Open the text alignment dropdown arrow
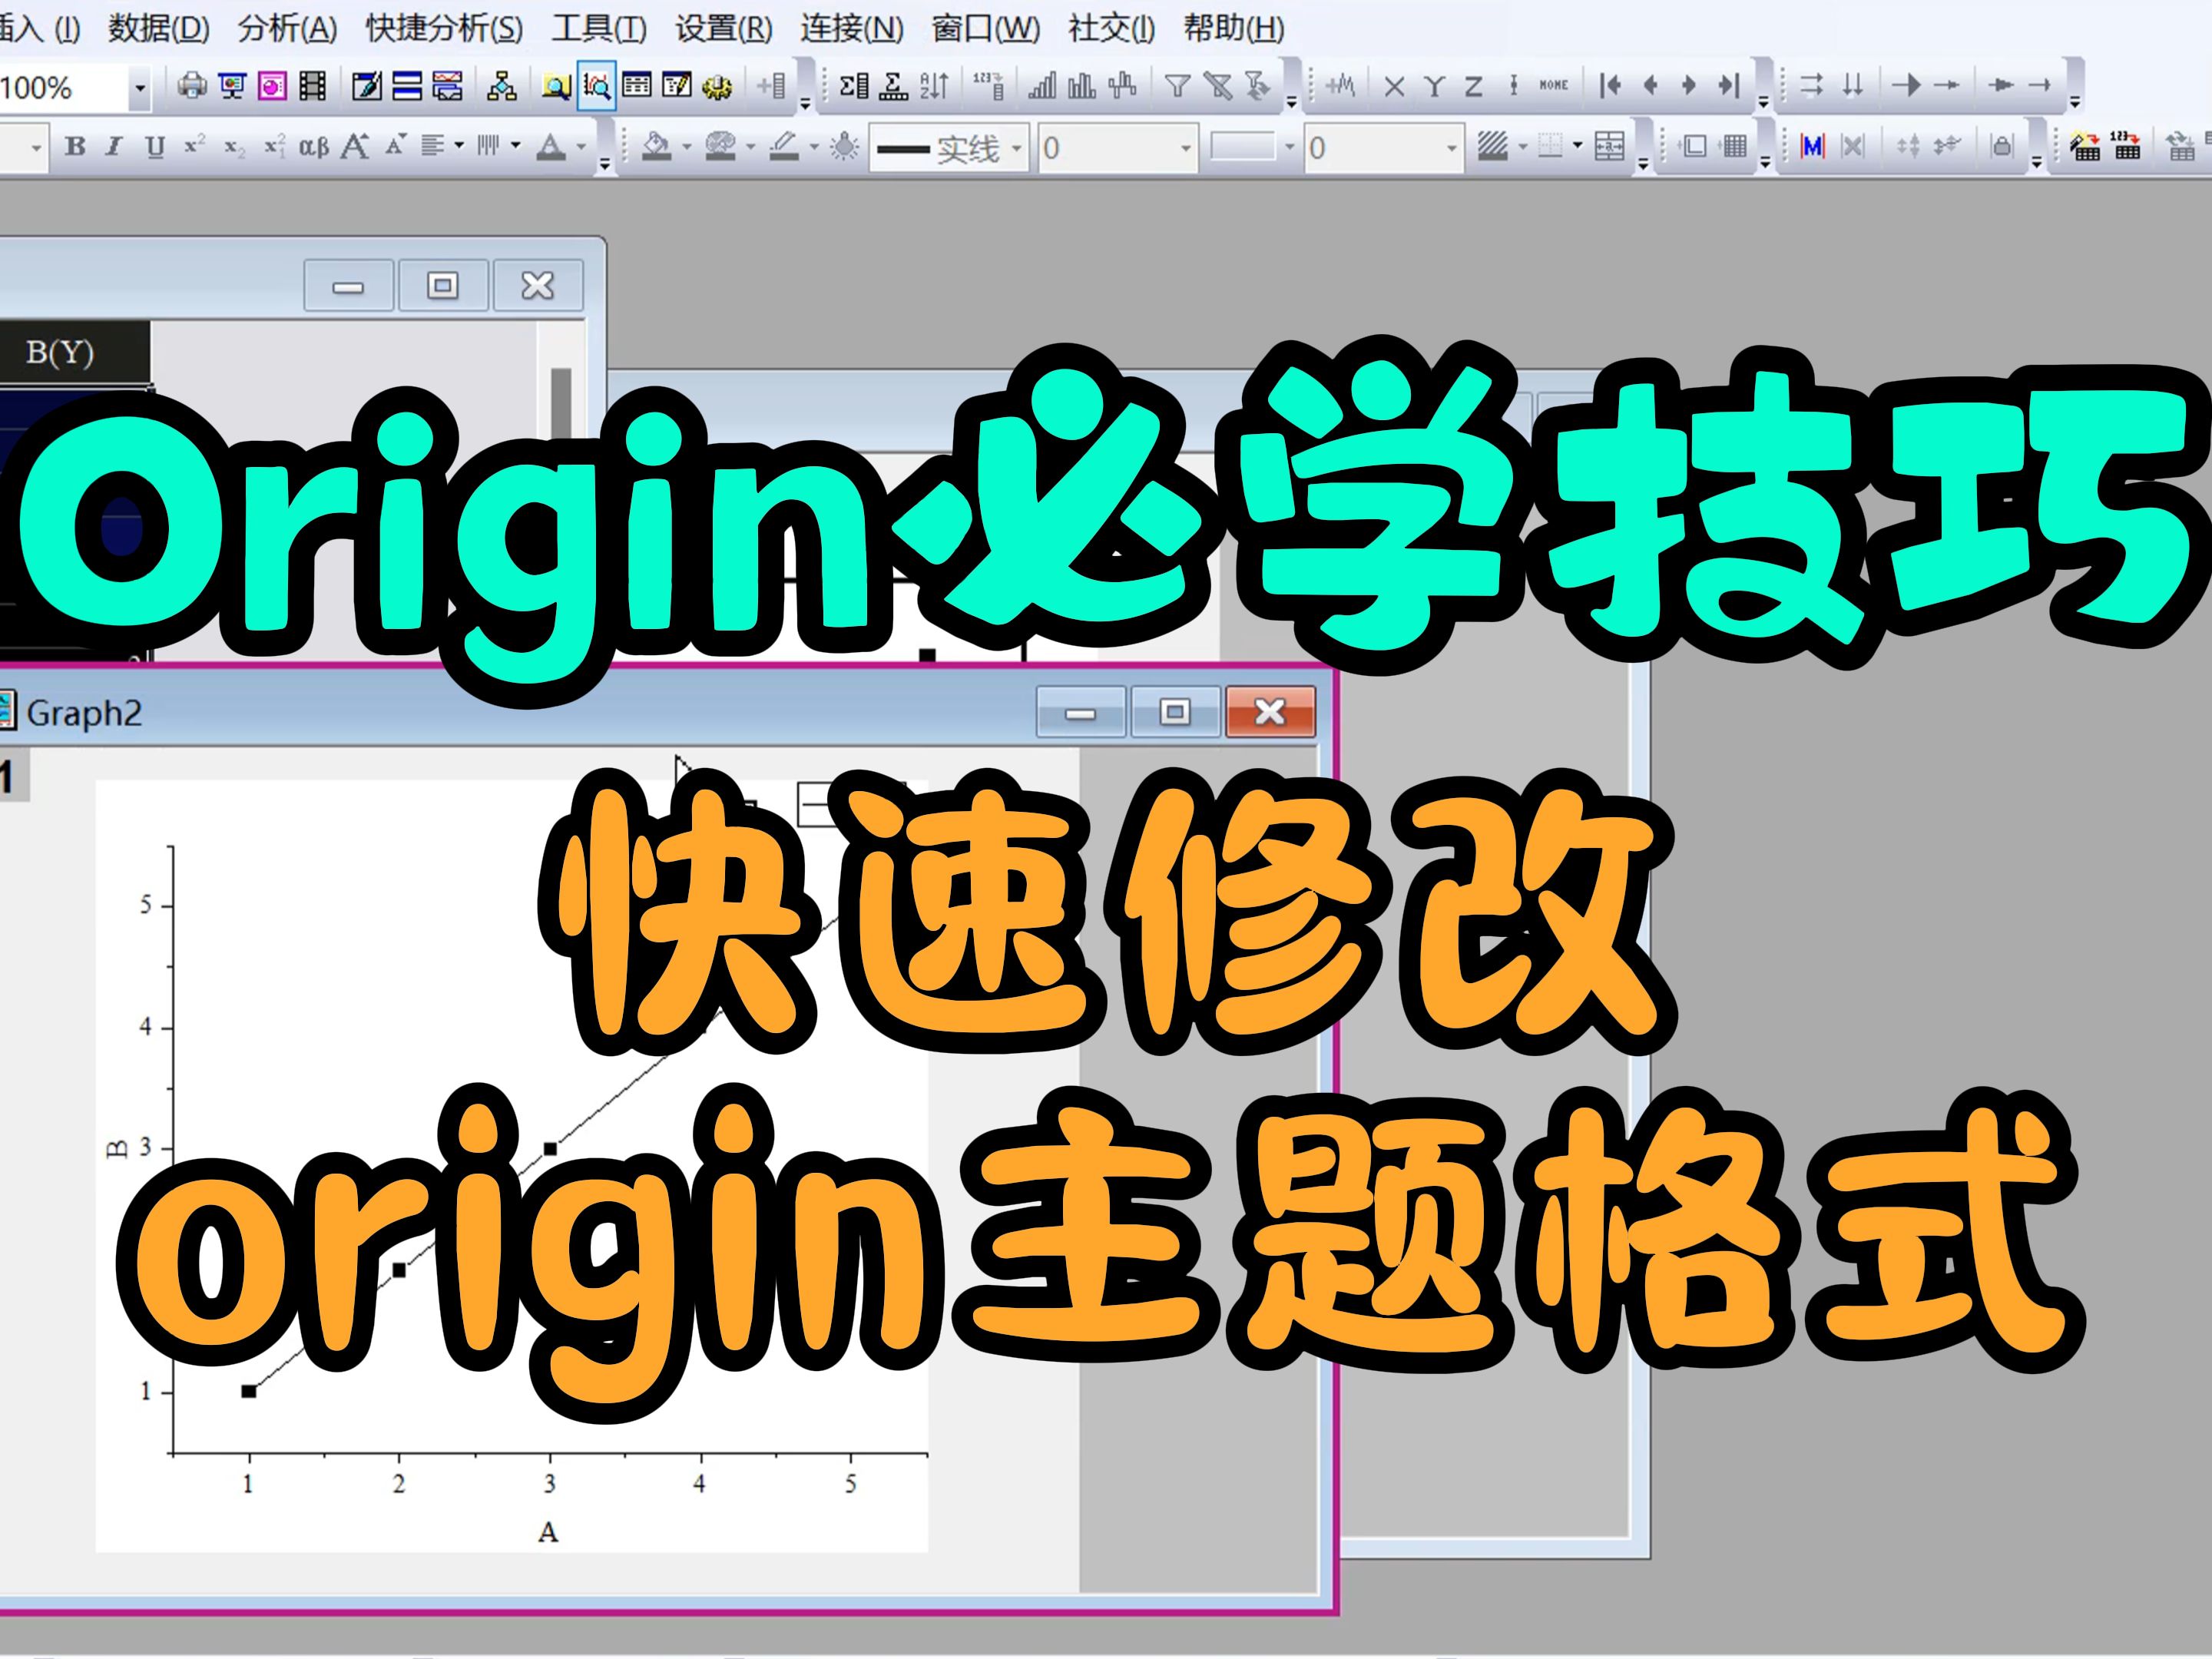Image resolution: width=2212 pixels, height=1659 pixels. 459,146
